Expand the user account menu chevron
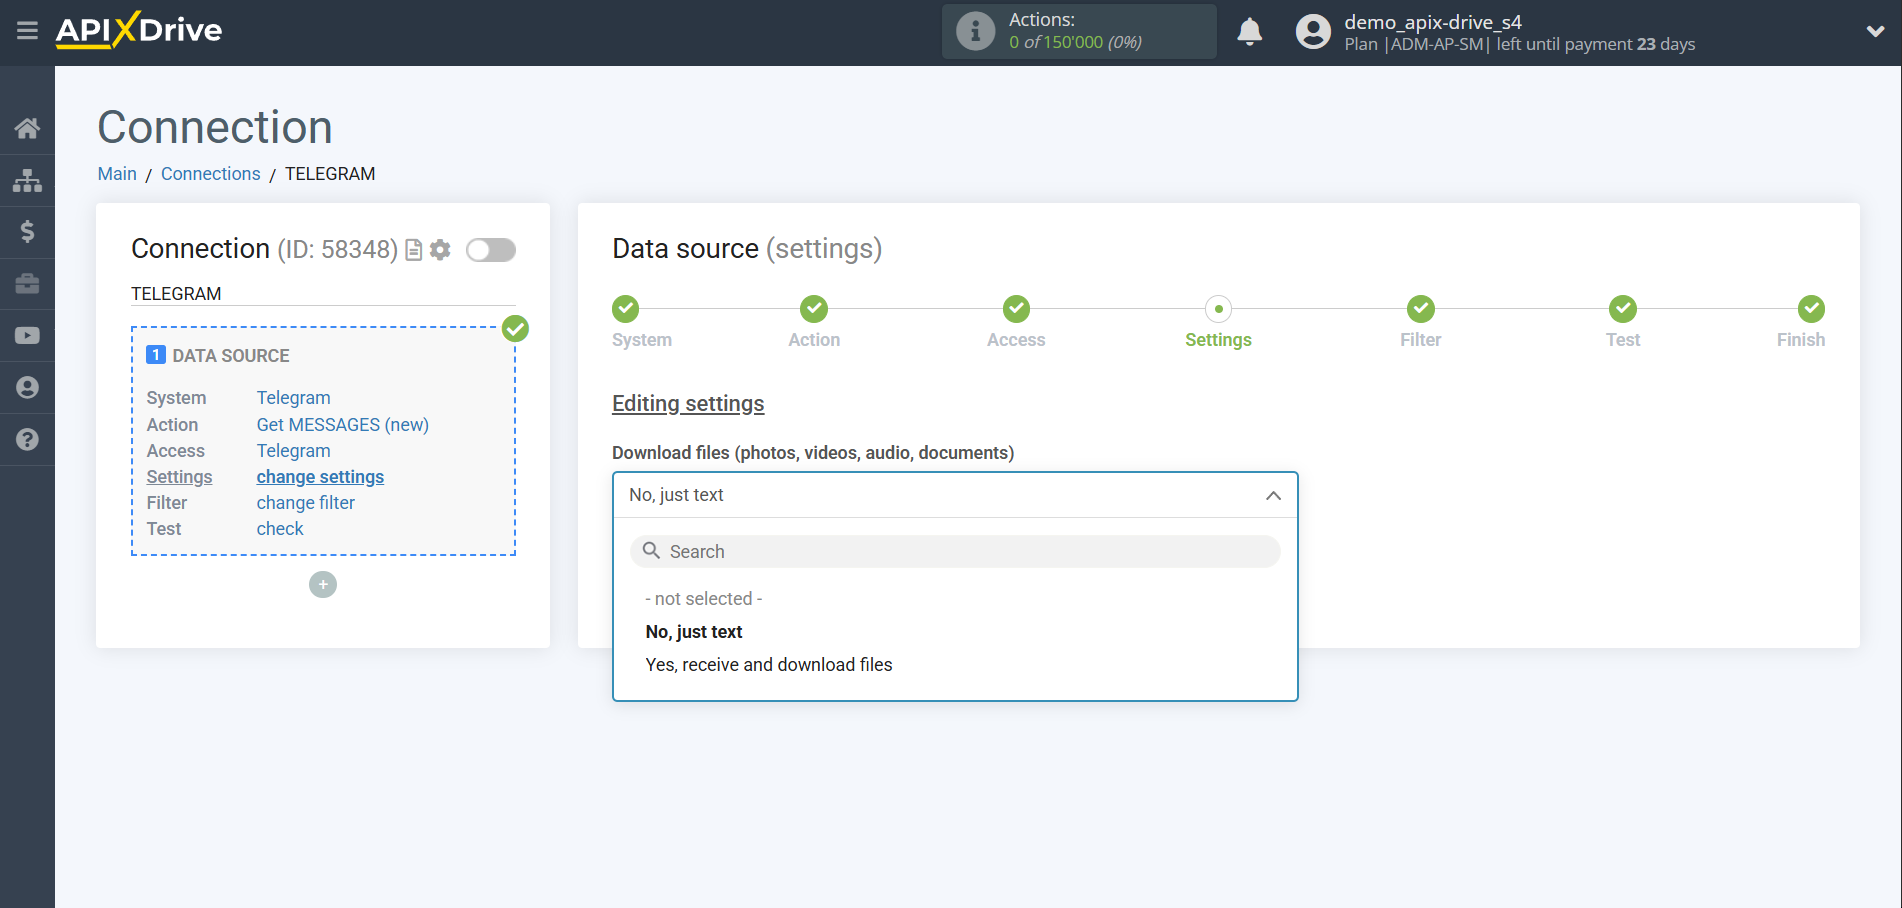The height and width of the screenshot is (908, 1902). click(x=1875, y=32)
